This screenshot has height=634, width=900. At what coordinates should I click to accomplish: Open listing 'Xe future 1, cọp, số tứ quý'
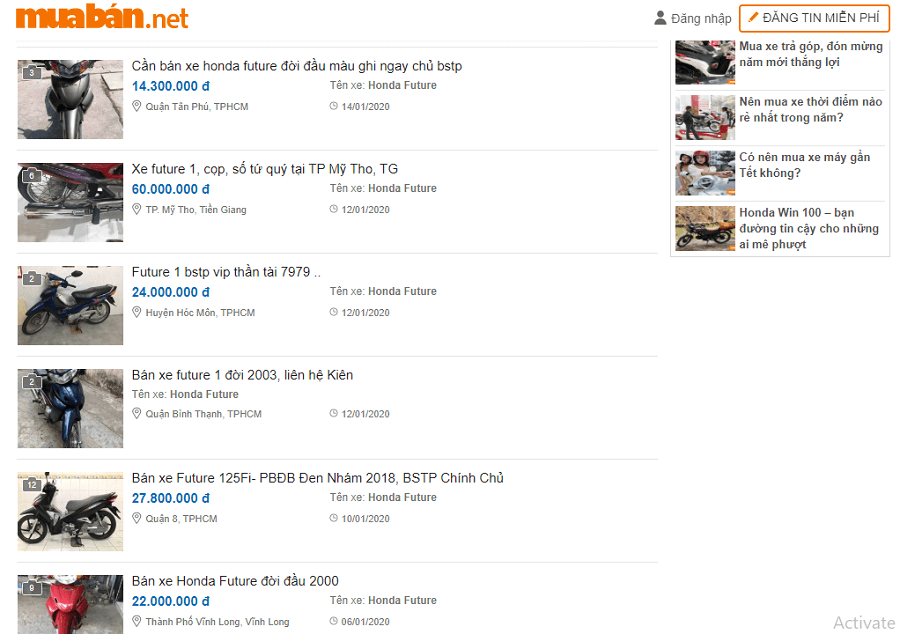click(265, 169)
